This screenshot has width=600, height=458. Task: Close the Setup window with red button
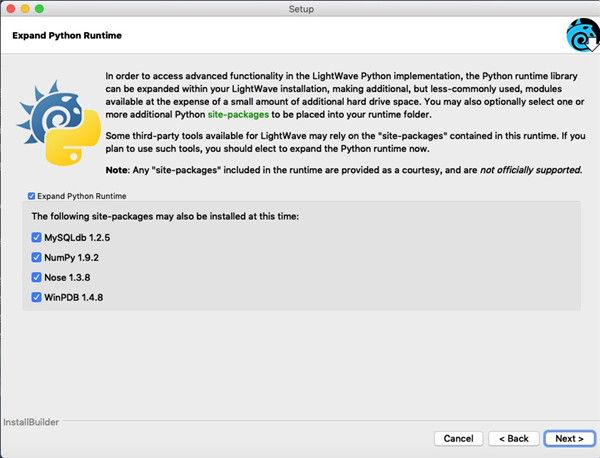click(11, 9)
